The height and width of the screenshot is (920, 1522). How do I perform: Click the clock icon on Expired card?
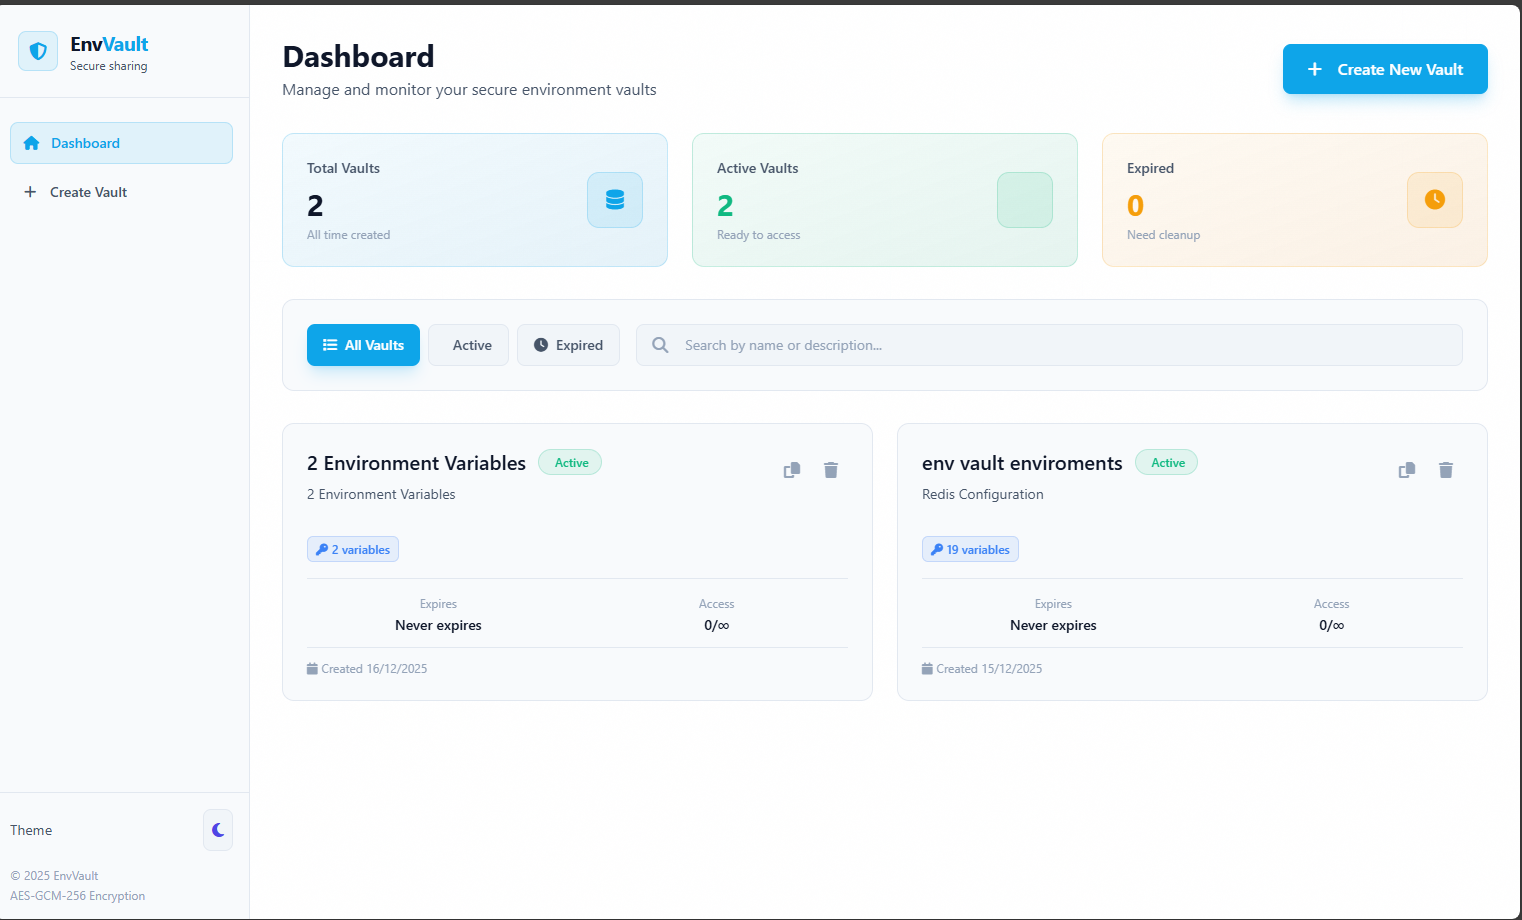[x=1434, y=200]
